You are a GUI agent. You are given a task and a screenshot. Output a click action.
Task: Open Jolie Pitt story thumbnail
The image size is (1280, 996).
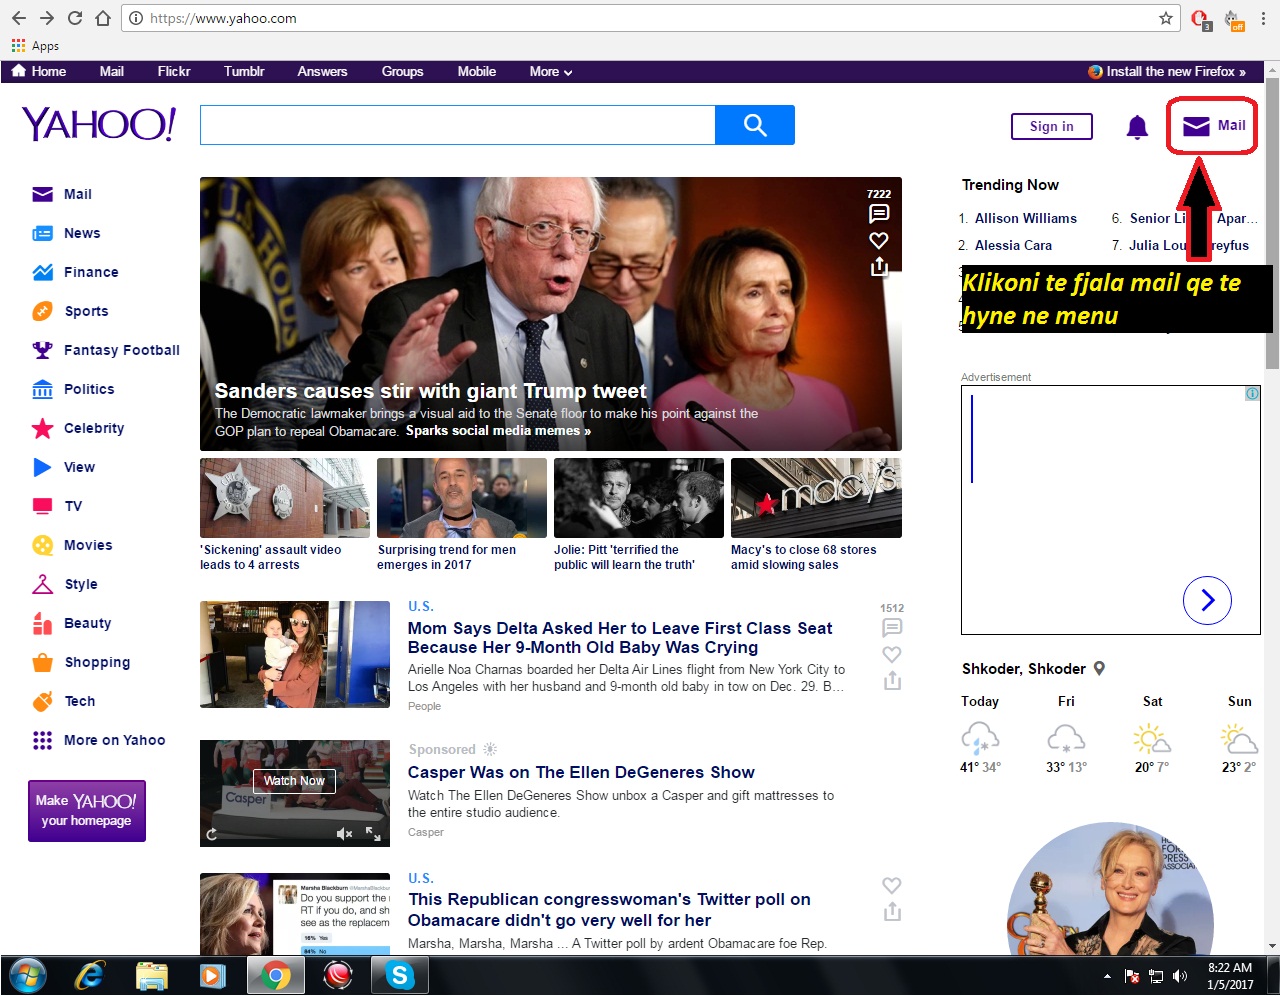[639, 498]
